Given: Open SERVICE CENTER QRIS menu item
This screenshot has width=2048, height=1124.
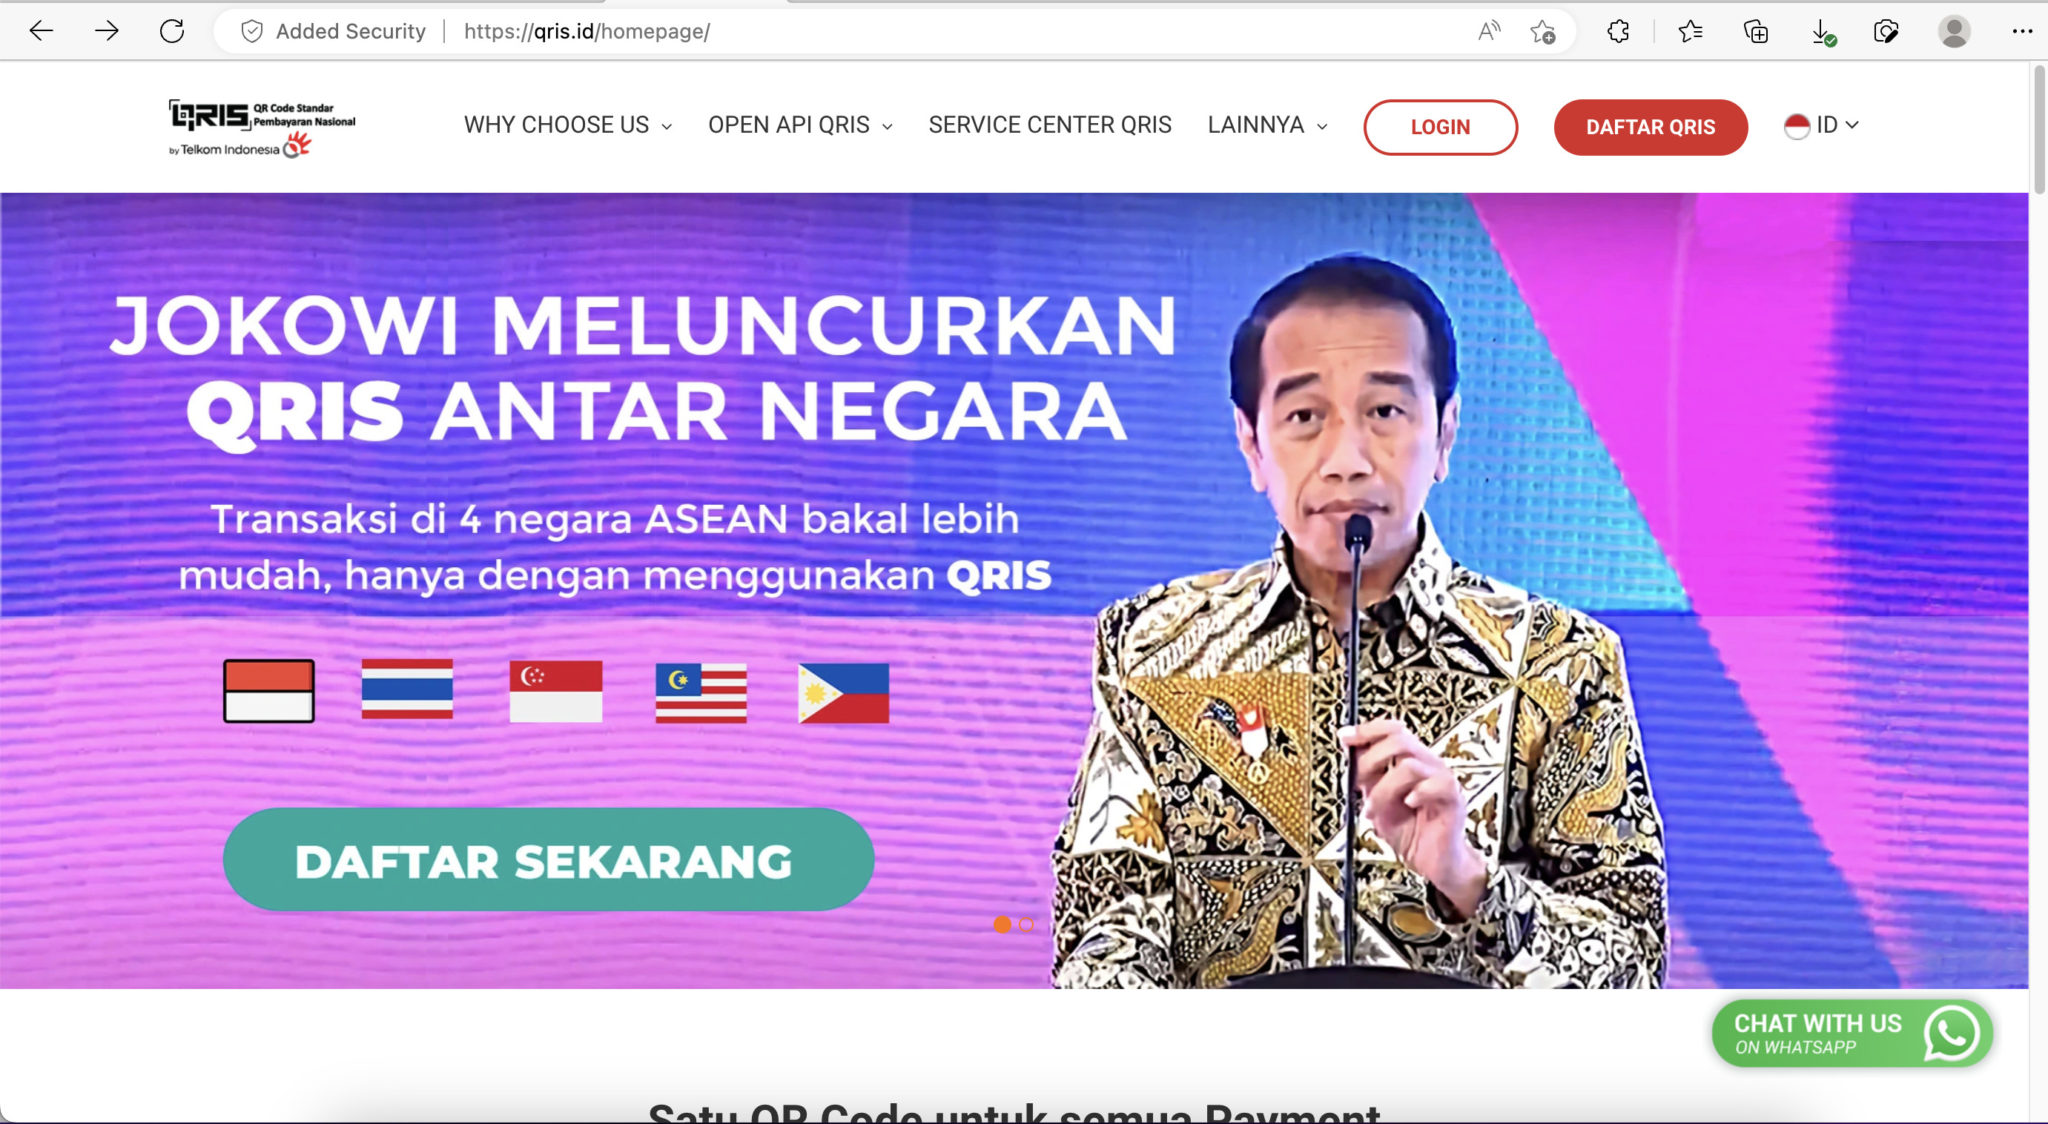Looking at the screenshot, I should pos(1050,125).
